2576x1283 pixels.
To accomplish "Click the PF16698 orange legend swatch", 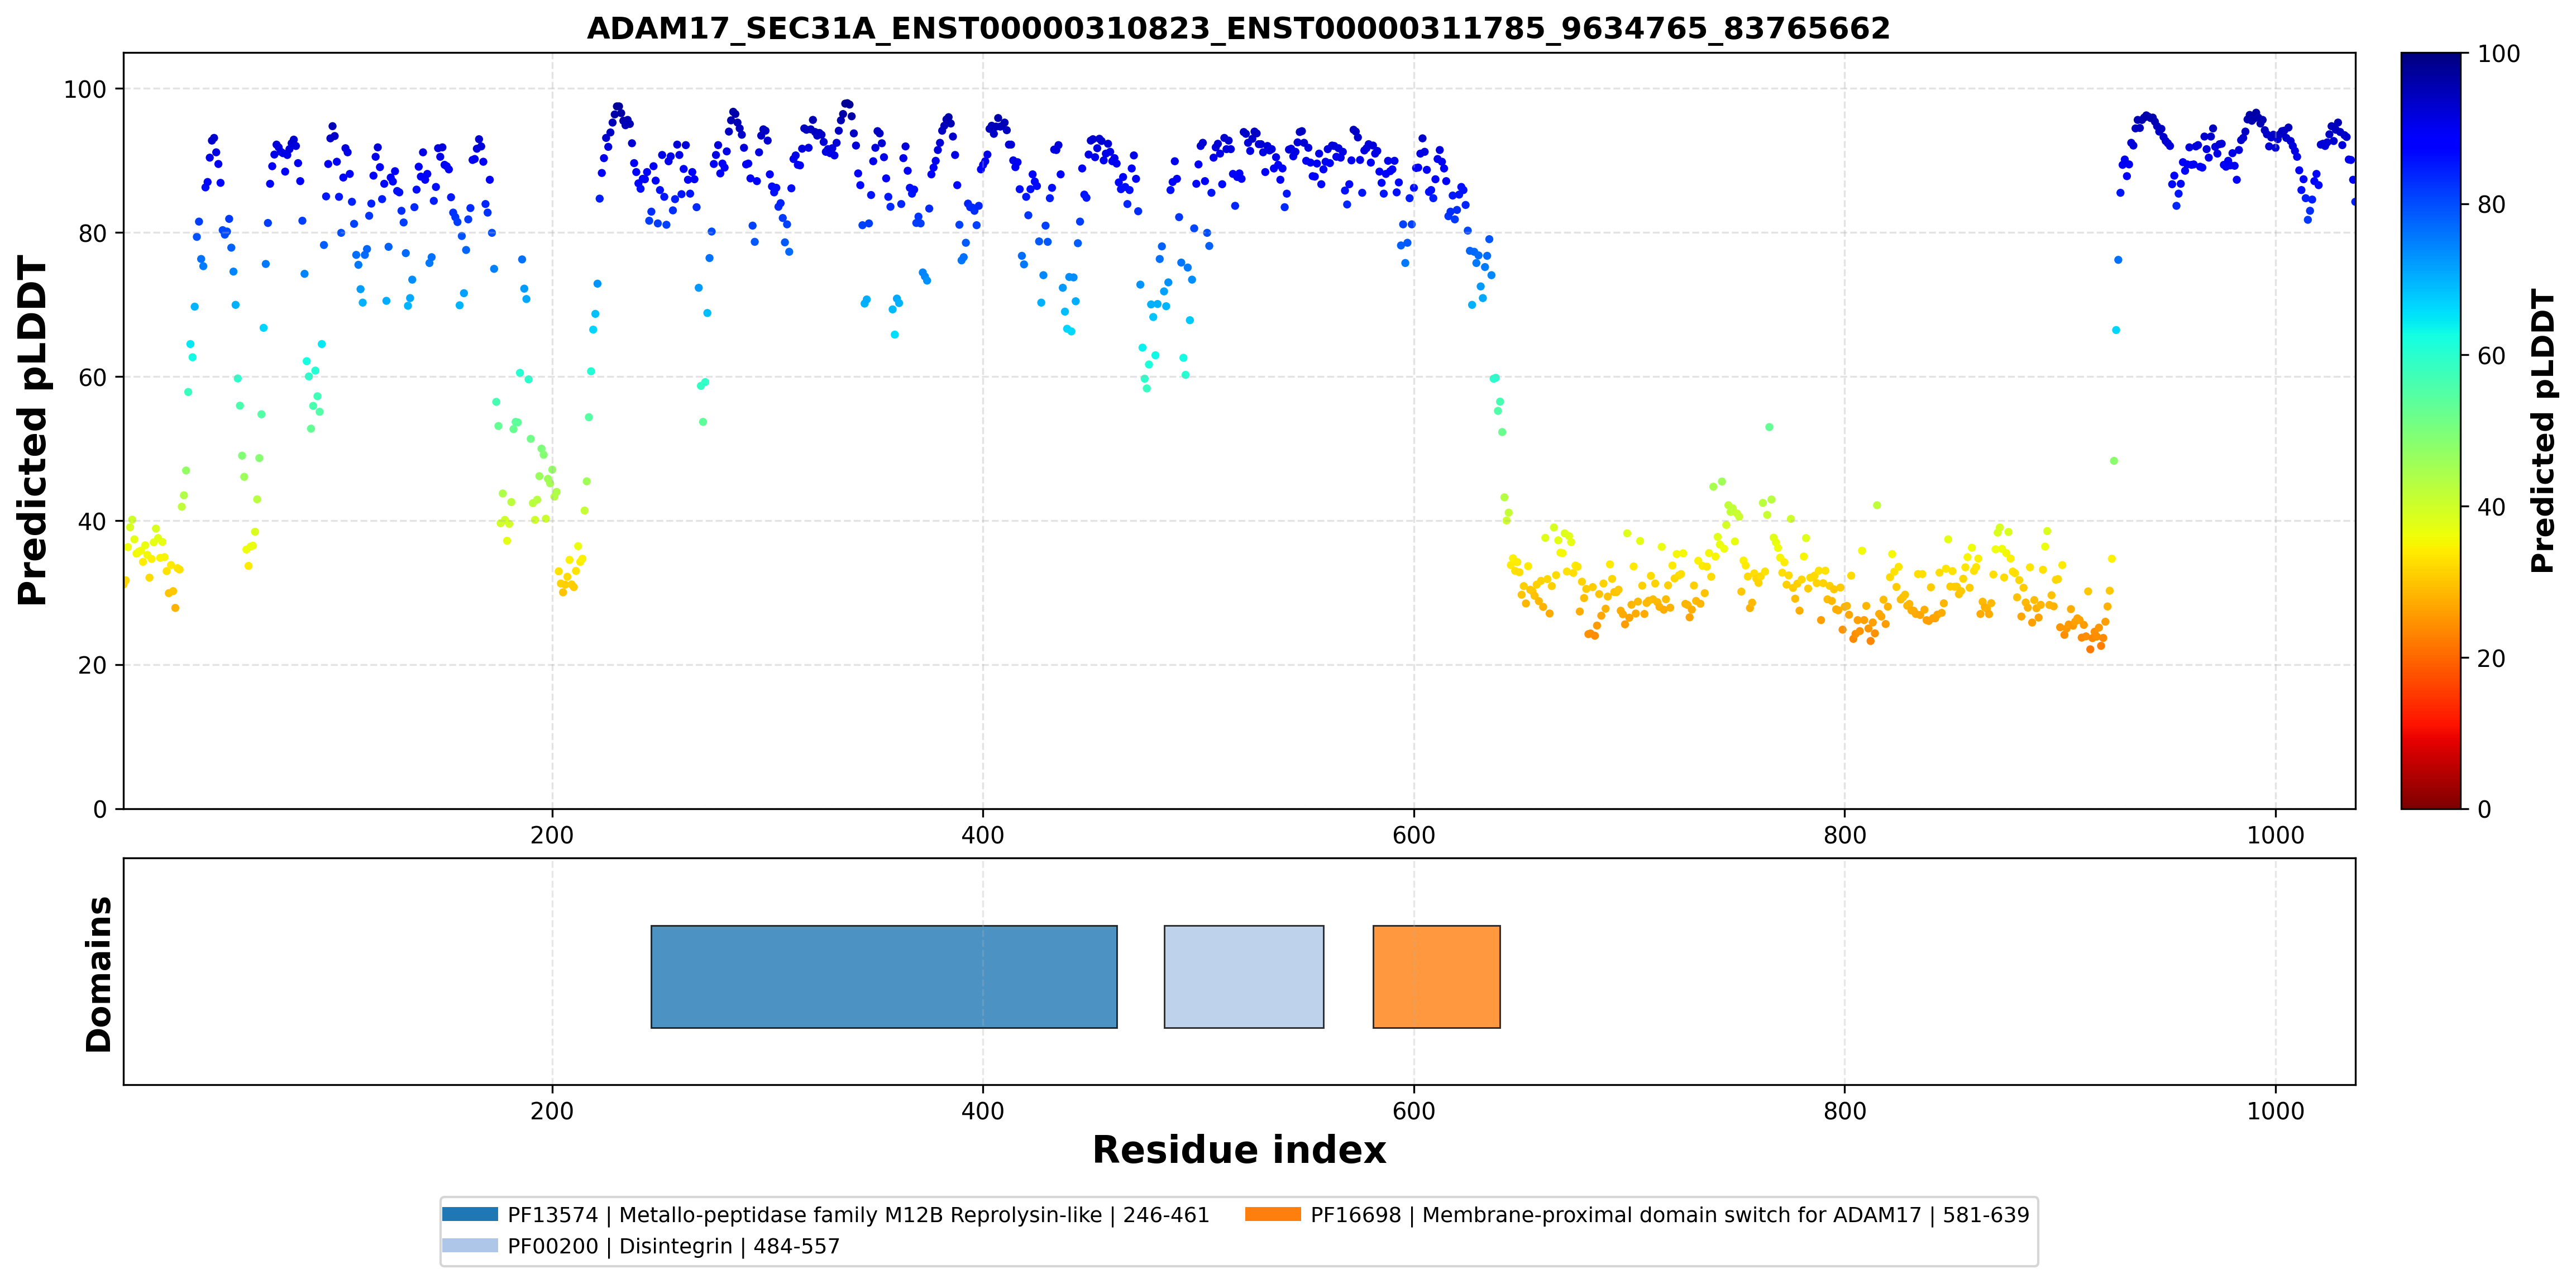I will point(1273,1214).
